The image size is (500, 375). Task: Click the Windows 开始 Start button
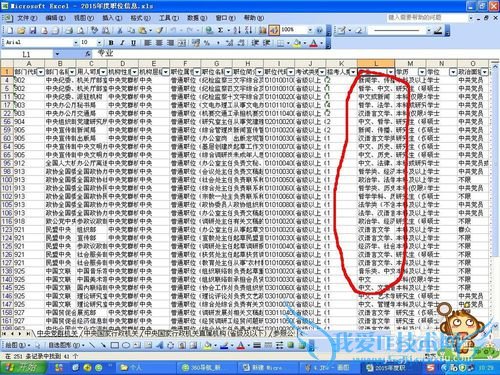coord(23,368)
